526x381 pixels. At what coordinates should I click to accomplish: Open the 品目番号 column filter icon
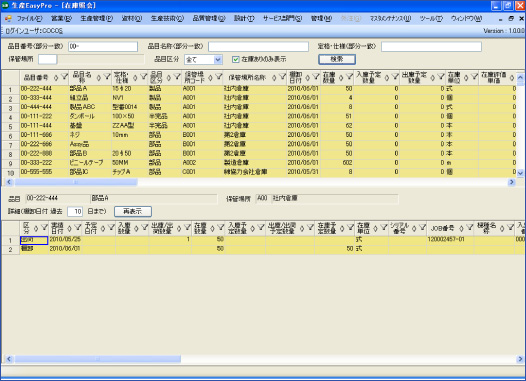[x=64, y=77]
